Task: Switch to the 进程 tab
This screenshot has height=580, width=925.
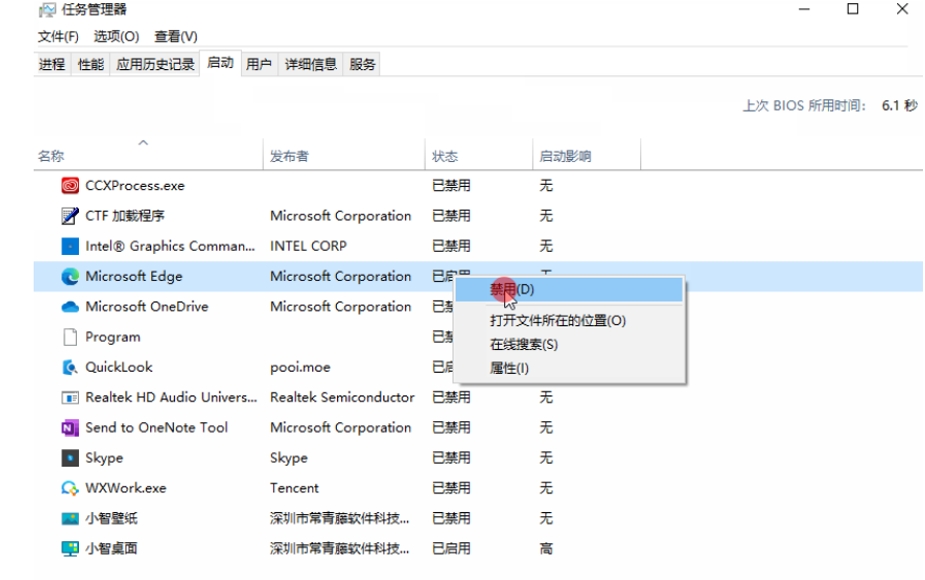Action: click(52, 64)
